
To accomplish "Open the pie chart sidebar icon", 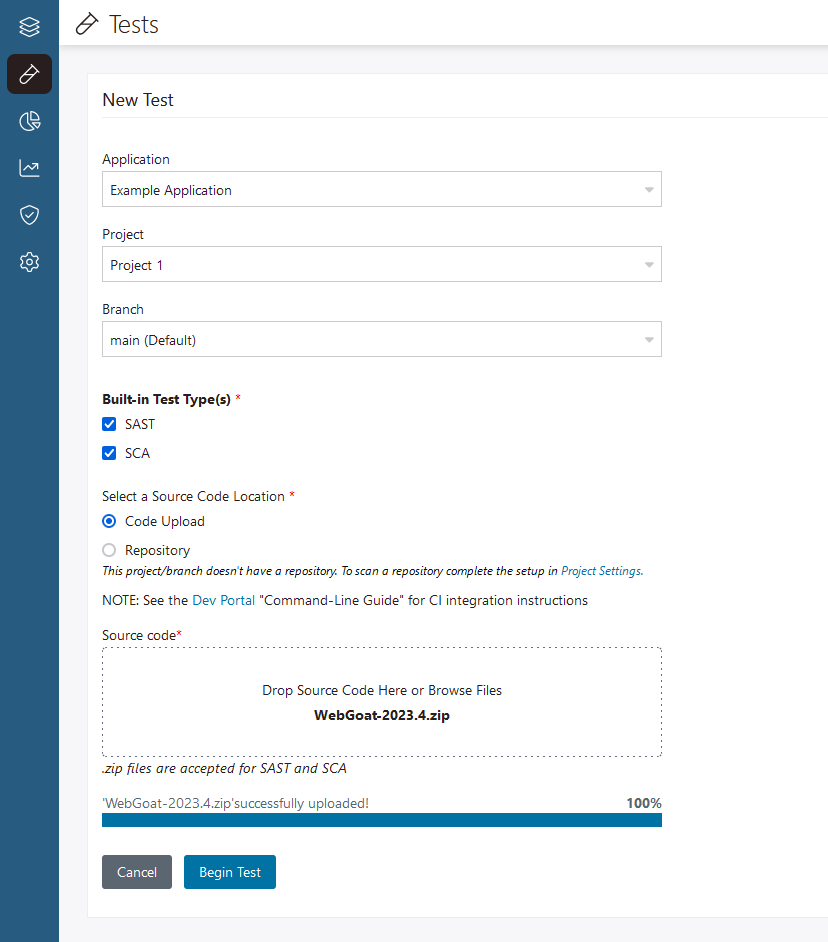I will (29, 122).
